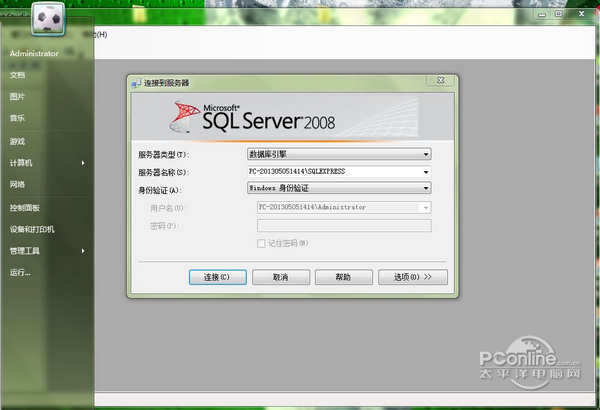Open the username (用户名) dropdown arrow
This screenshot has width=600, height=410.
point(426,207)
